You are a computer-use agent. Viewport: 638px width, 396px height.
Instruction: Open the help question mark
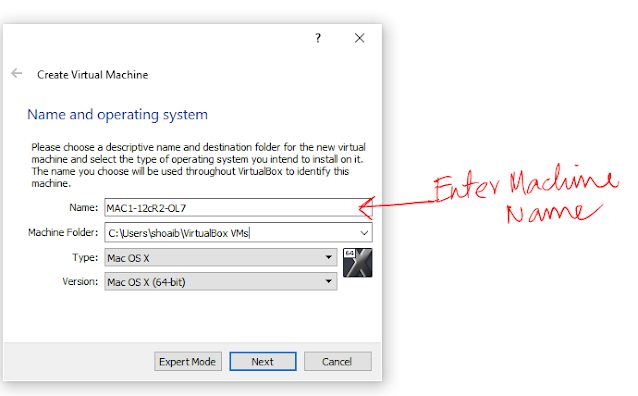pyautogui.click(x=318, y=38)
